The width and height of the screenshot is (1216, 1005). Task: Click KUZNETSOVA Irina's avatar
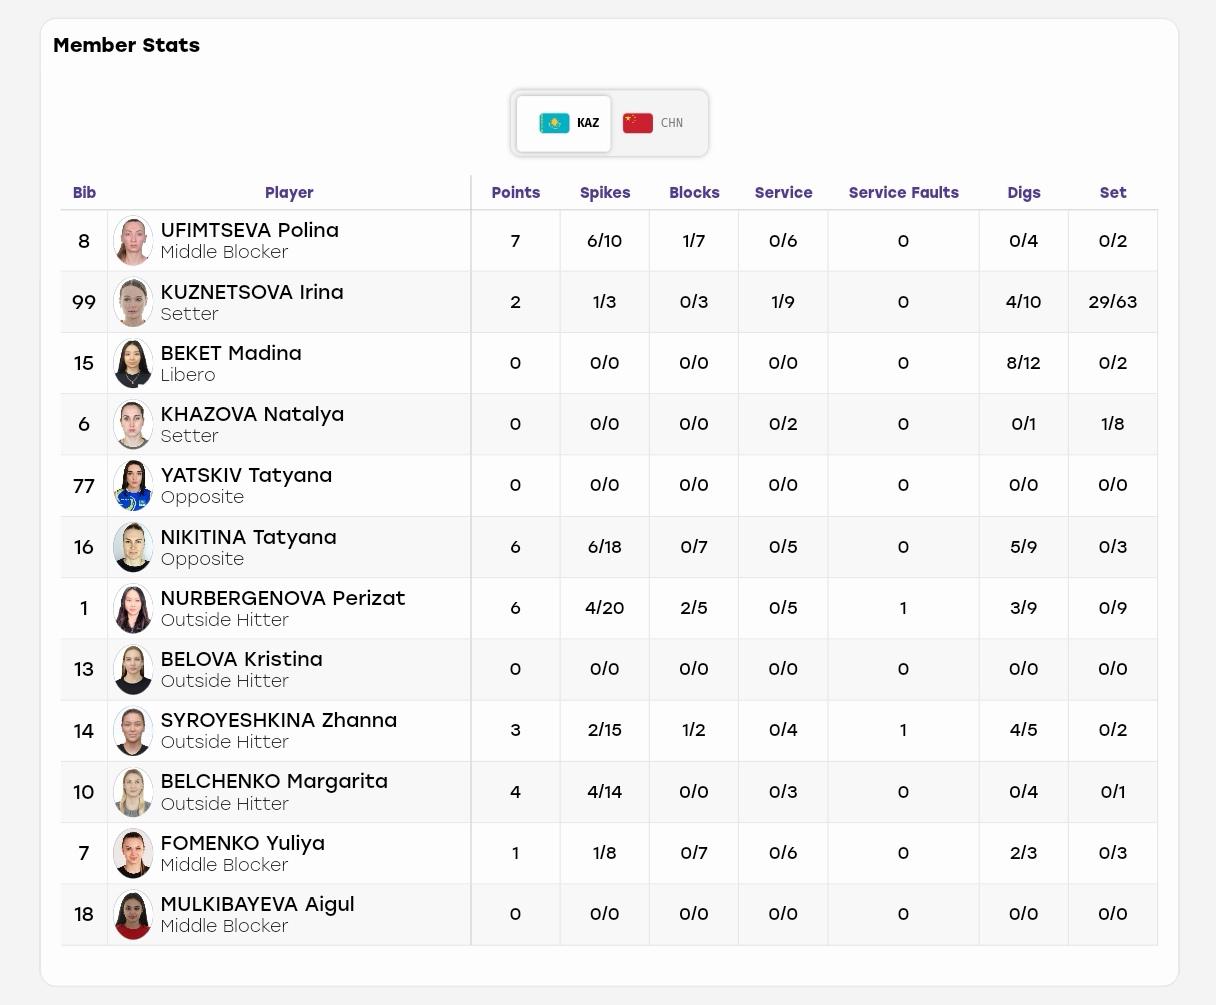click(x=133, y=302)
